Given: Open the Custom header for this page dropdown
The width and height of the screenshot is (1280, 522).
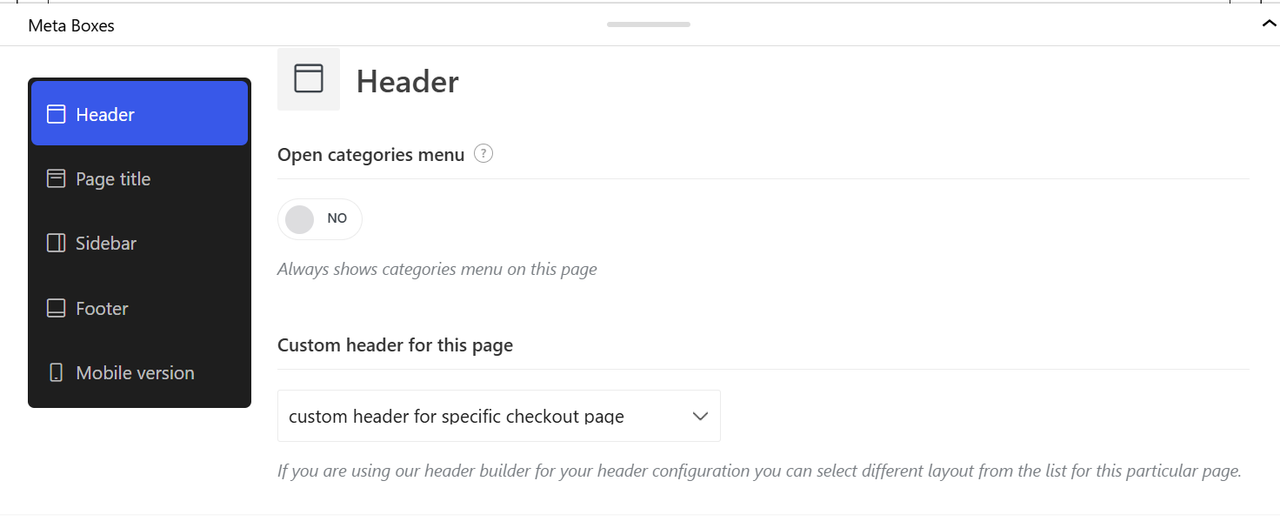Looking at the screenshot, I should tap(499, 416).
